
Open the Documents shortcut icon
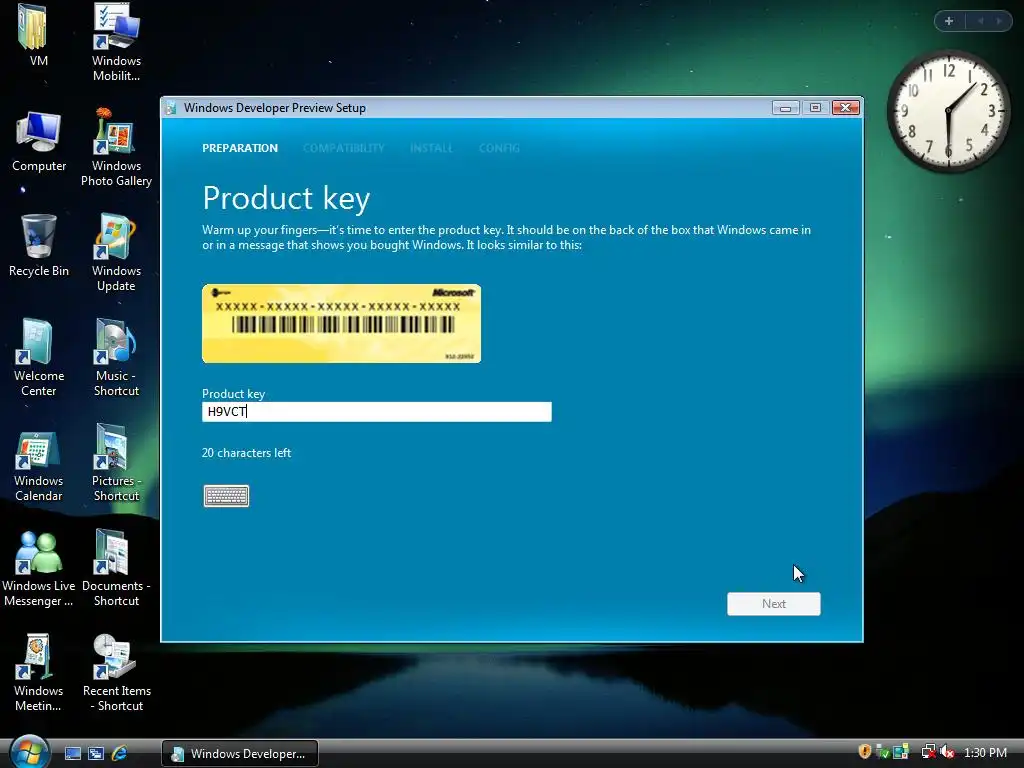[116, 568]
